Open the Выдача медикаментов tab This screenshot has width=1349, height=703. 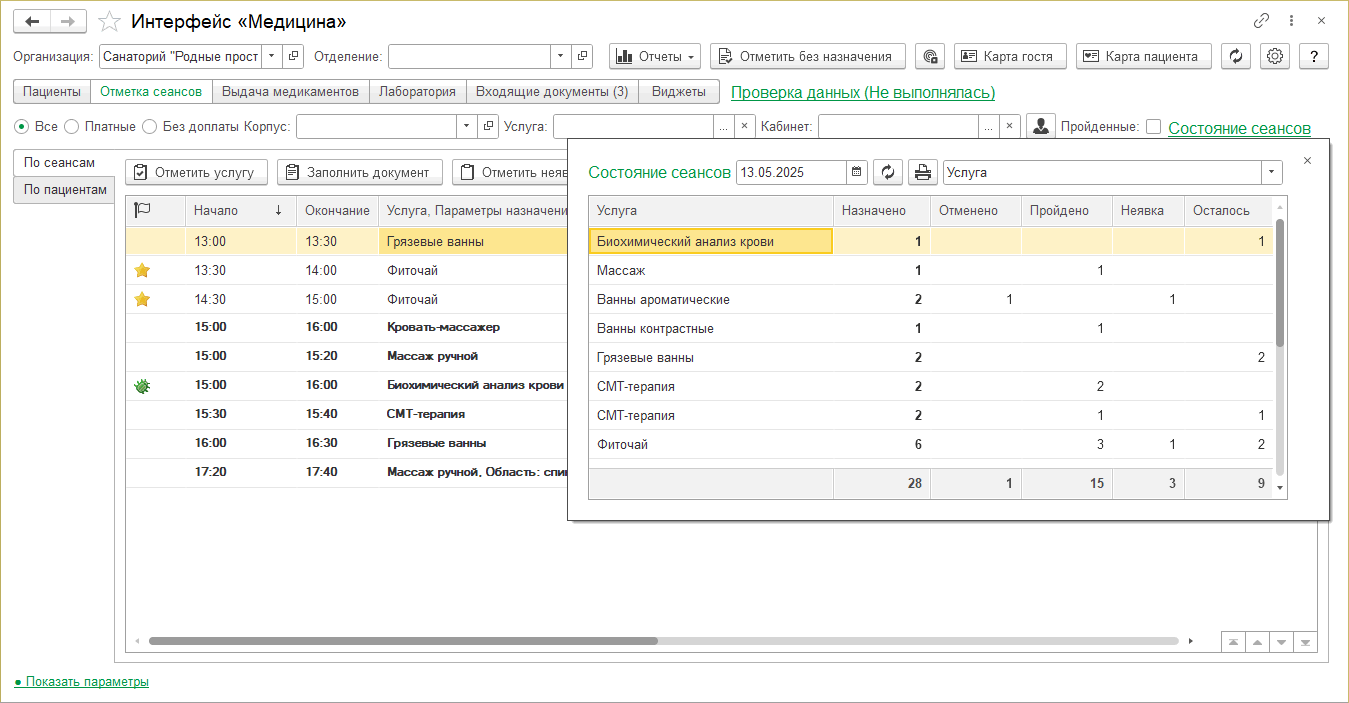tap(290, 92)
